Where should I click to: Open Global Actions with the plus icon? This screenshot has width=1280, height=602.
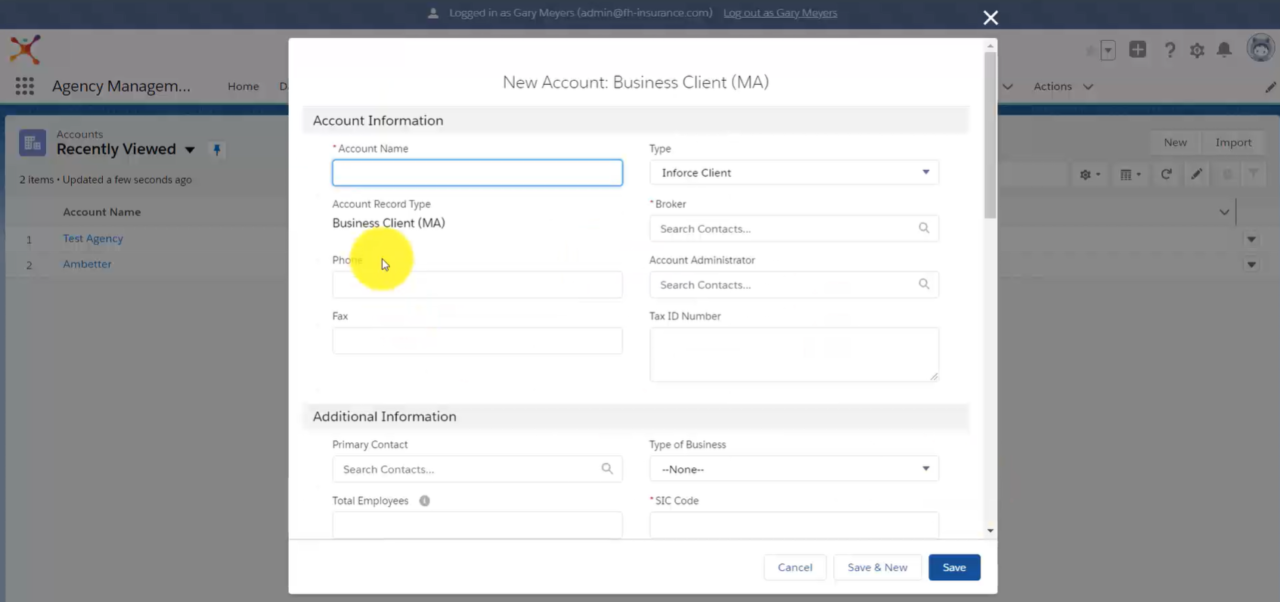tap(1137, 48)
